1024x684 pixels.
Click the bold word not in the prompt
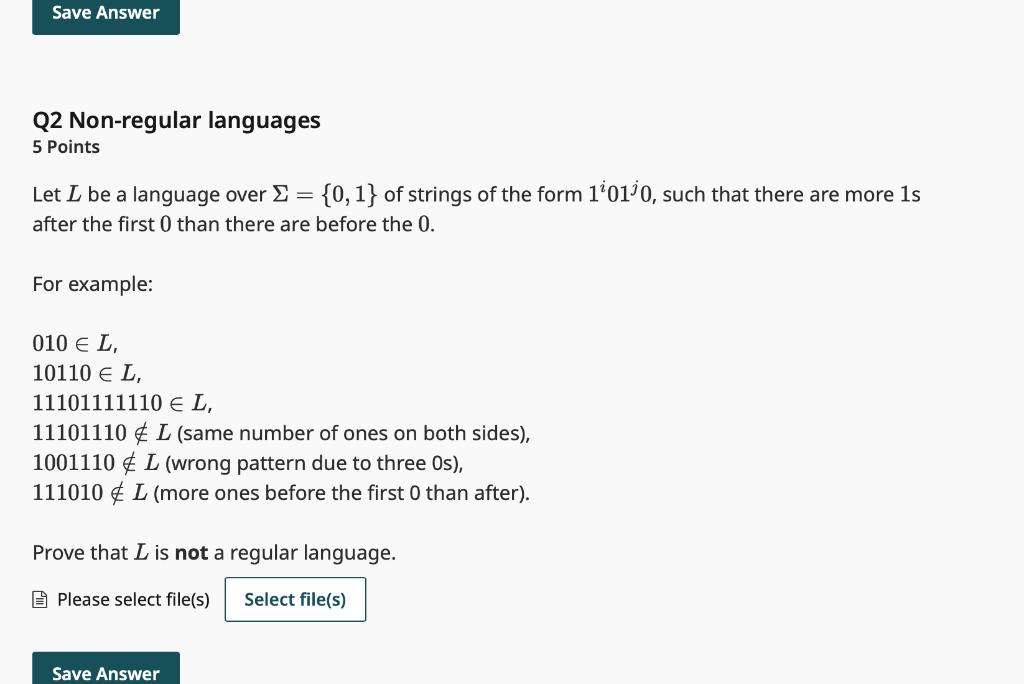pyautogui.click(x=190, y=552)
